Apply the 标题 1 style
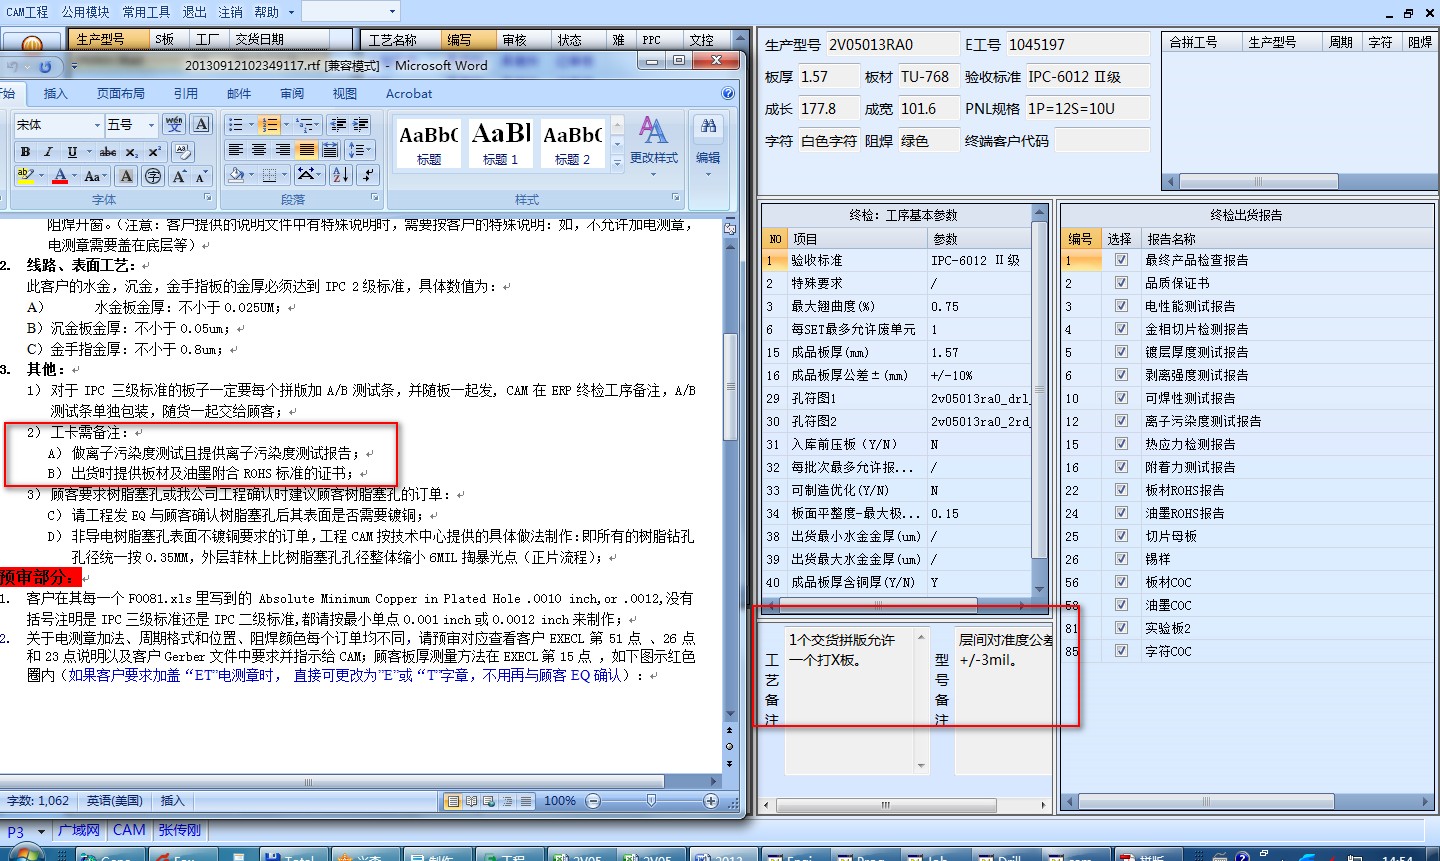1440x861 pixels. click(500, 142)
